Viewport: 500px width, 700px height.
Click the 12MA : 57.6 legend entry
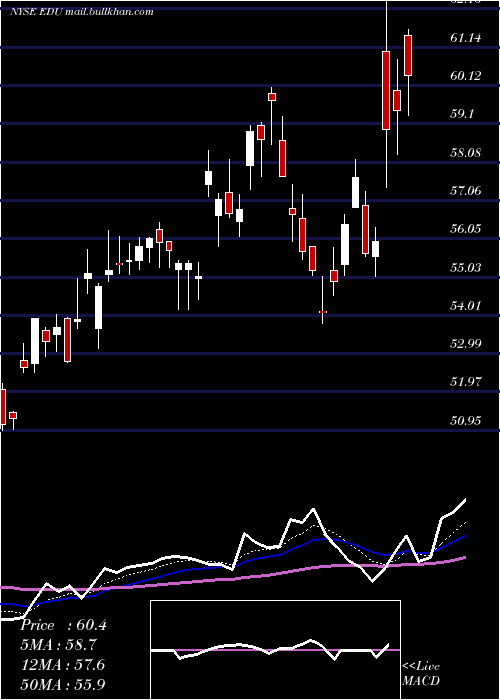(63, 664)
